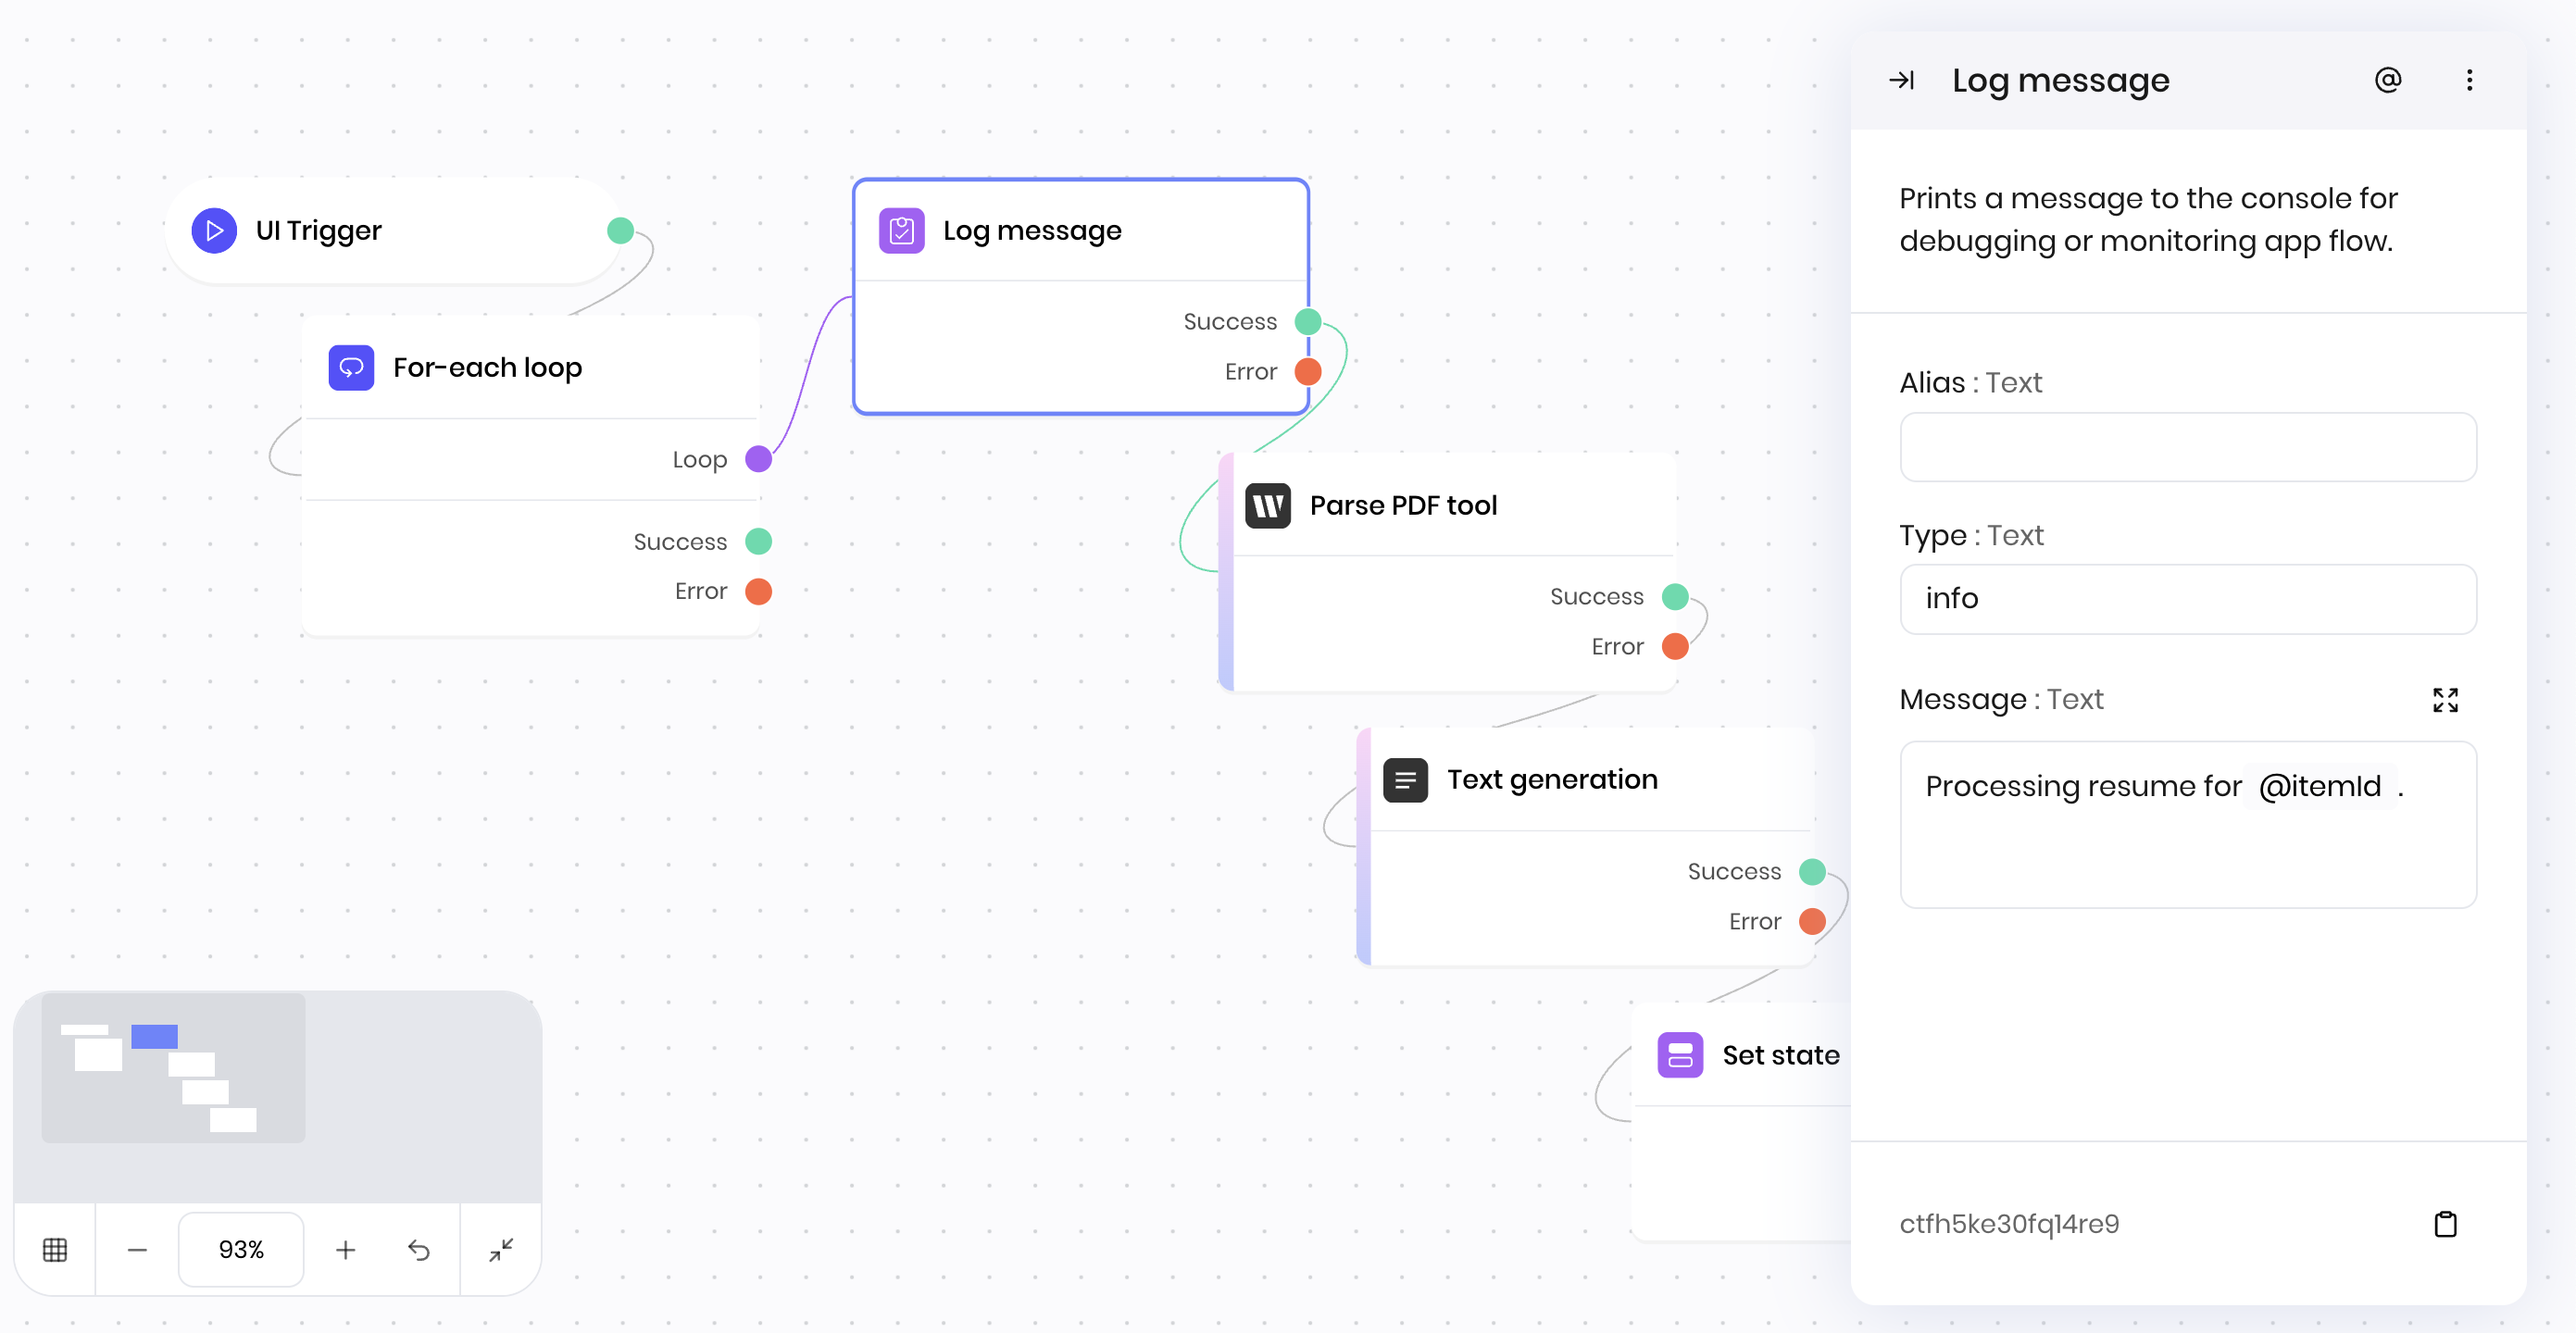The height and width of the screenshot is (1333, 2576).
Task: Click the highlighted blue node in minimap
Action: pyautogui.click(x=154, y=1037)
